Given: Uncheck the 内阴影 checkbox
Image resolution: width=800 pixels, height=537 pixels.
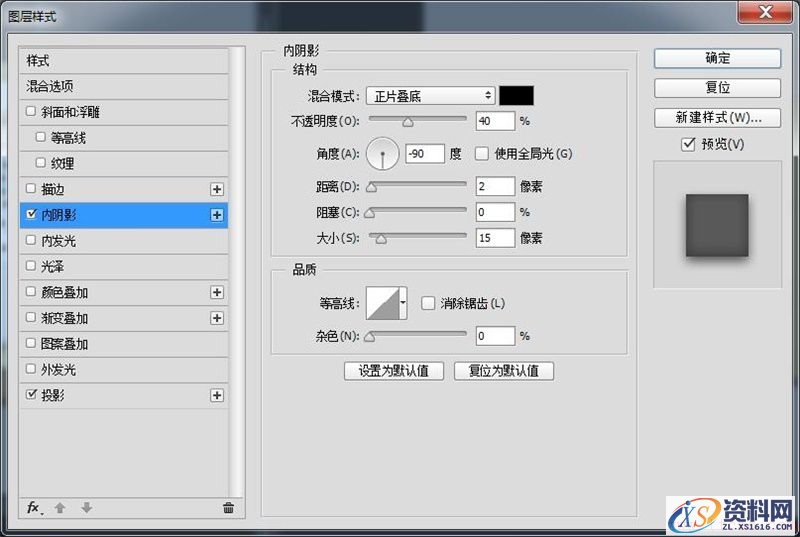Looking at the screenshot, I should point(32,214).
